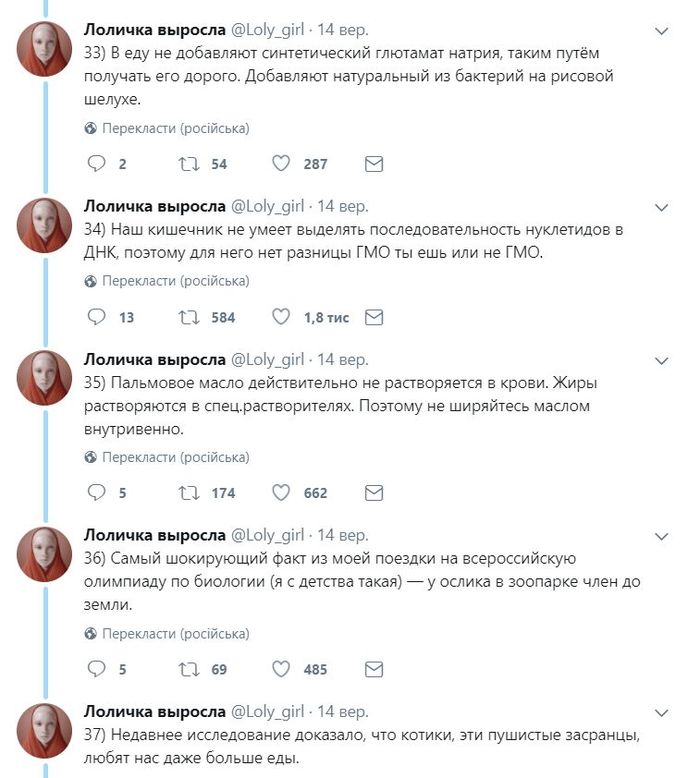Translate tweet 36 using the Перекласти link

pyautogui.click(x=175, y=633)
